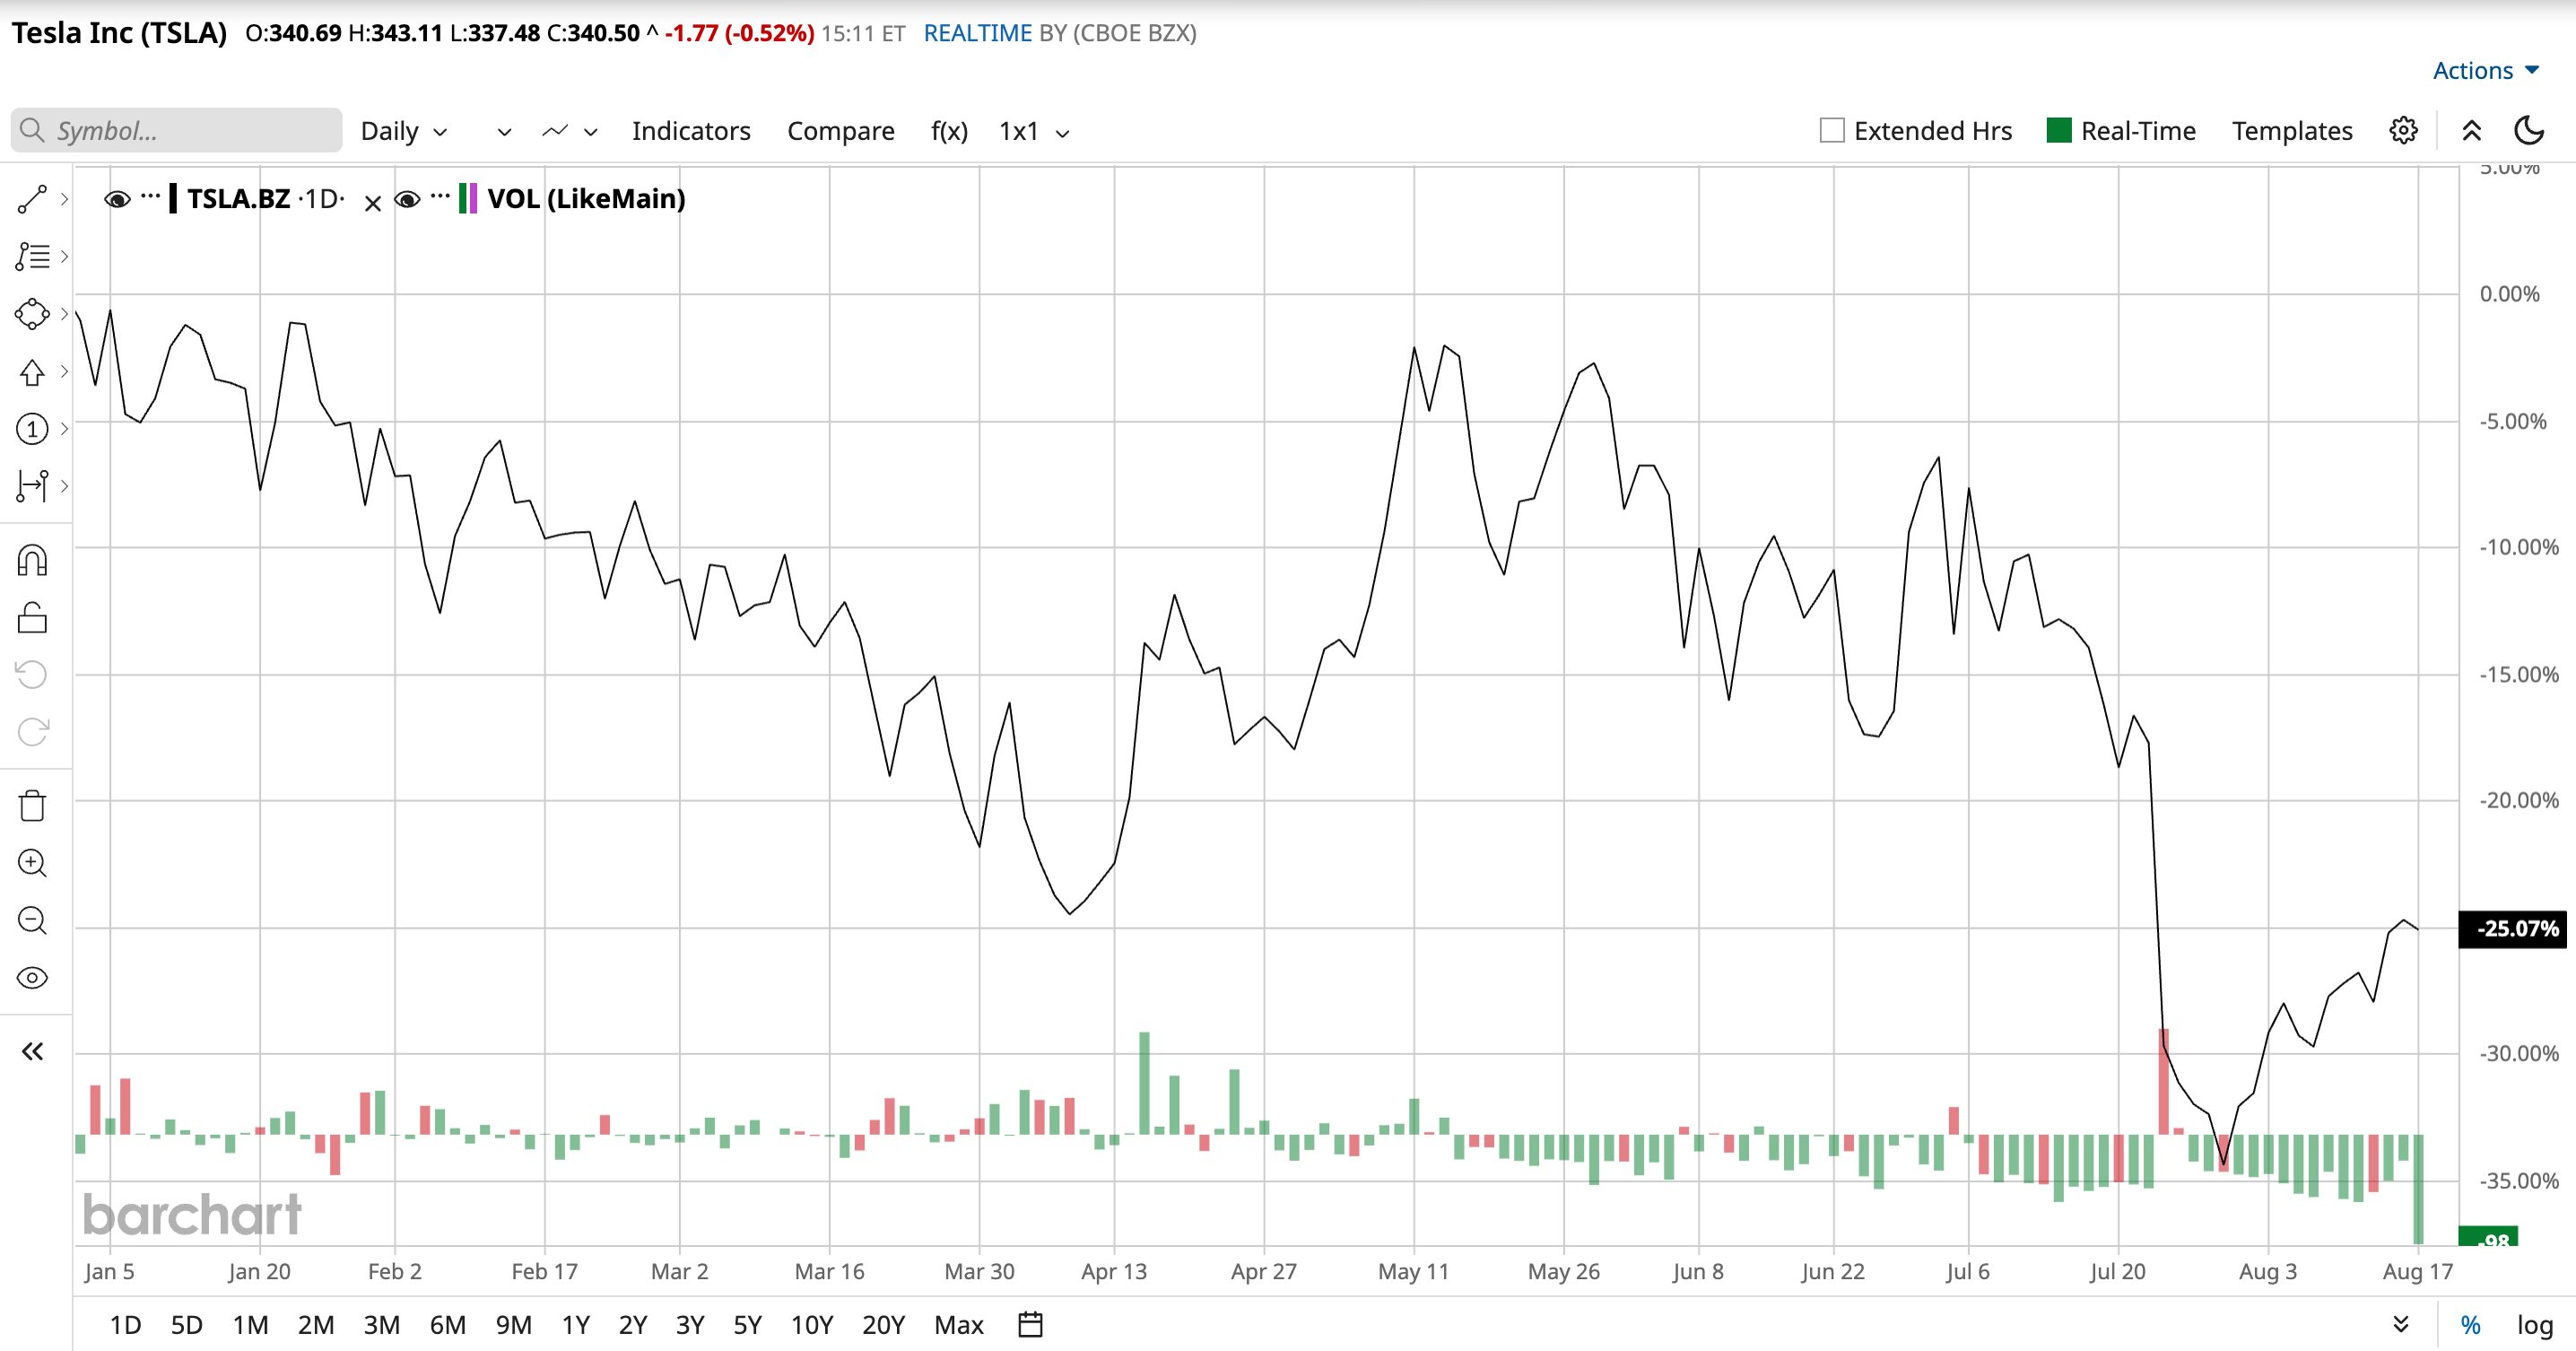Image resolution: width=2576 pixels, height=1351 pixels.
Task: Expand the numbered label tool options
Action: point(64,429)
